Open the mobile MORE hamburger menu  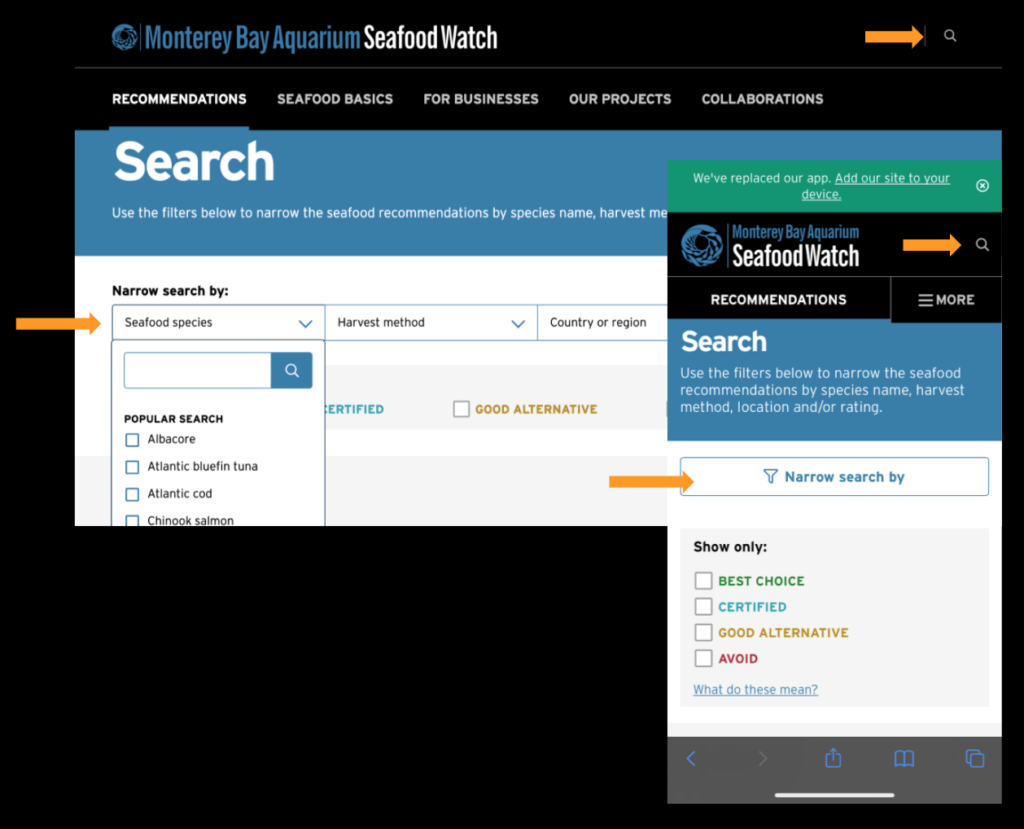[946, 300]
